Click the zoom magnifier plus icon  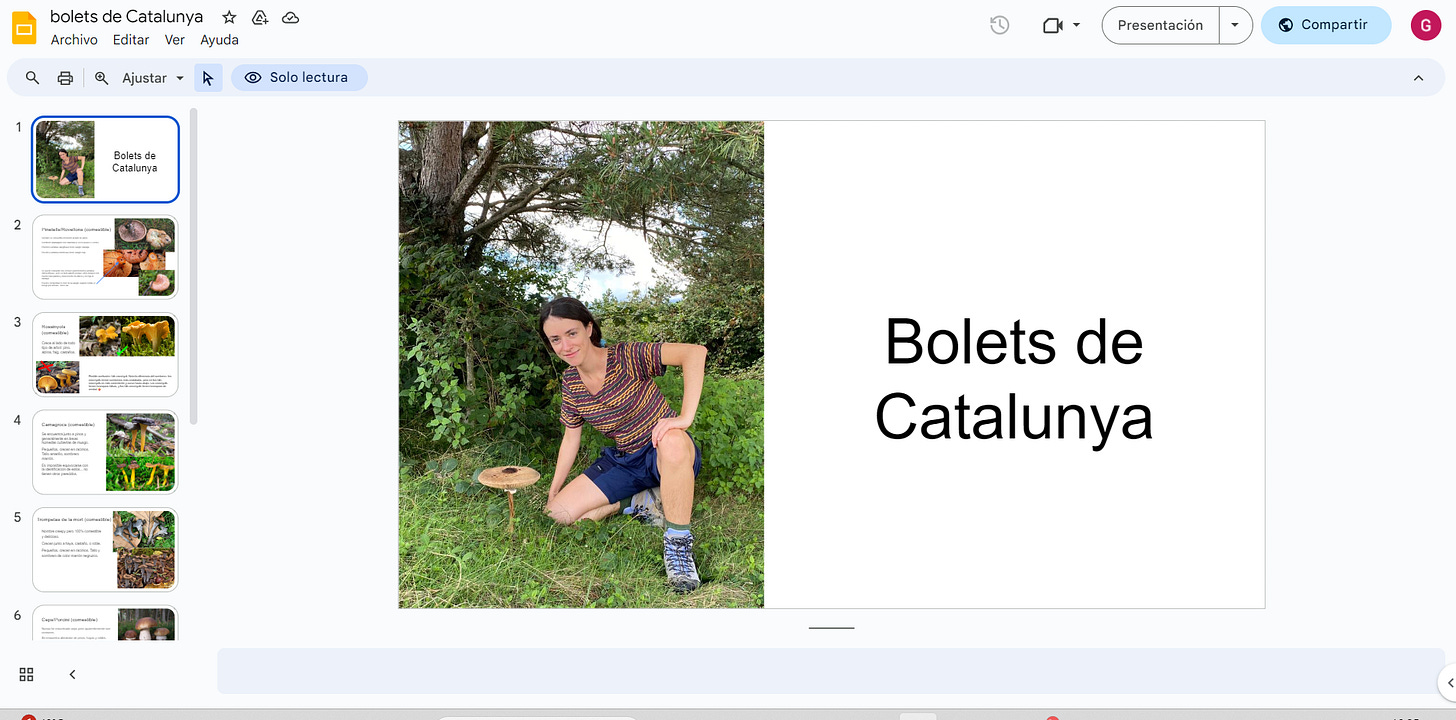[x=101, y=77]
